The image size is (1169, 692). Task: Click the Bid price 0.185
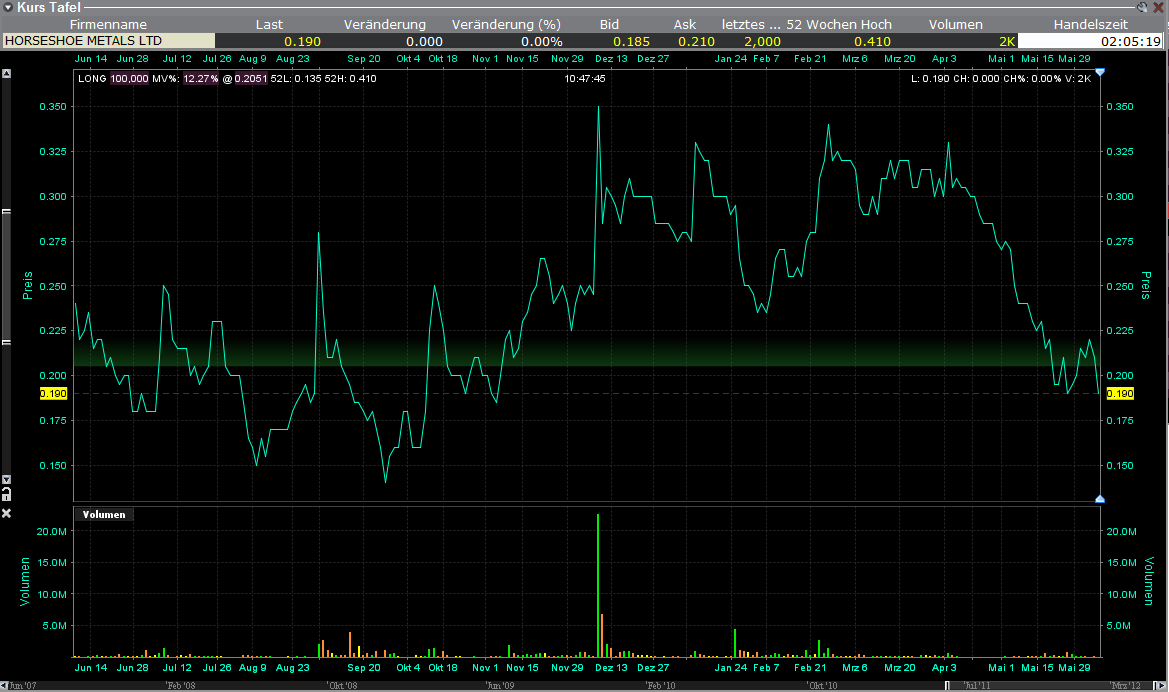[x=631, y=41]
